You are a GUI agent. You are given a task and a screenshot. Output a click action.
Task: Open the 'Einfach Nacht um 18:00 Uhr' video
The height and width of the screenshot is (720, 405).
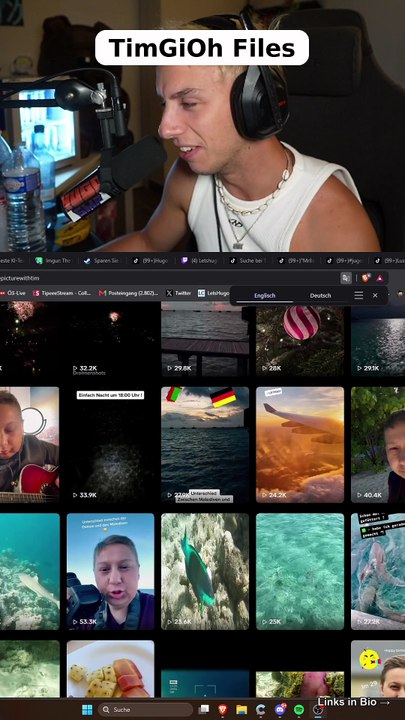point(110,444)
